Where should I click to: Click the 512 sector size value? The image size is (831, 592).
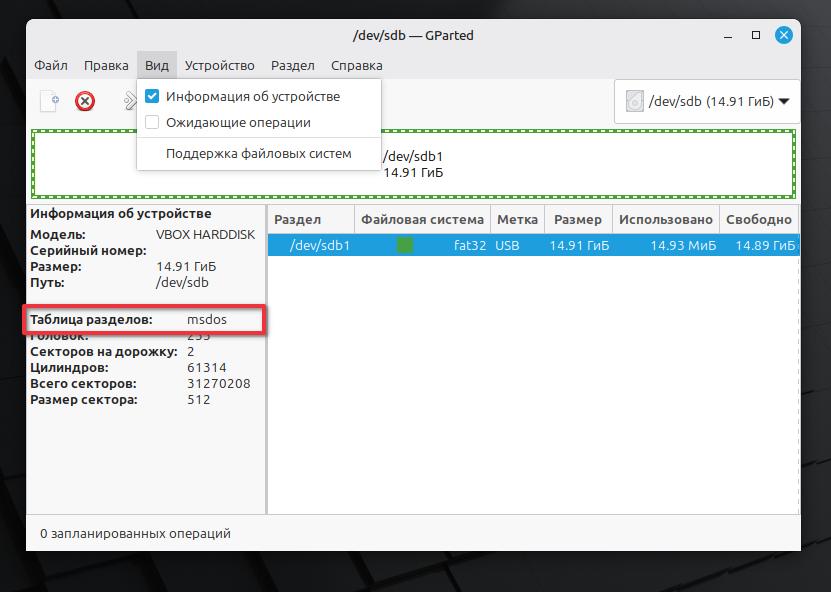click(x=199, y=399)
